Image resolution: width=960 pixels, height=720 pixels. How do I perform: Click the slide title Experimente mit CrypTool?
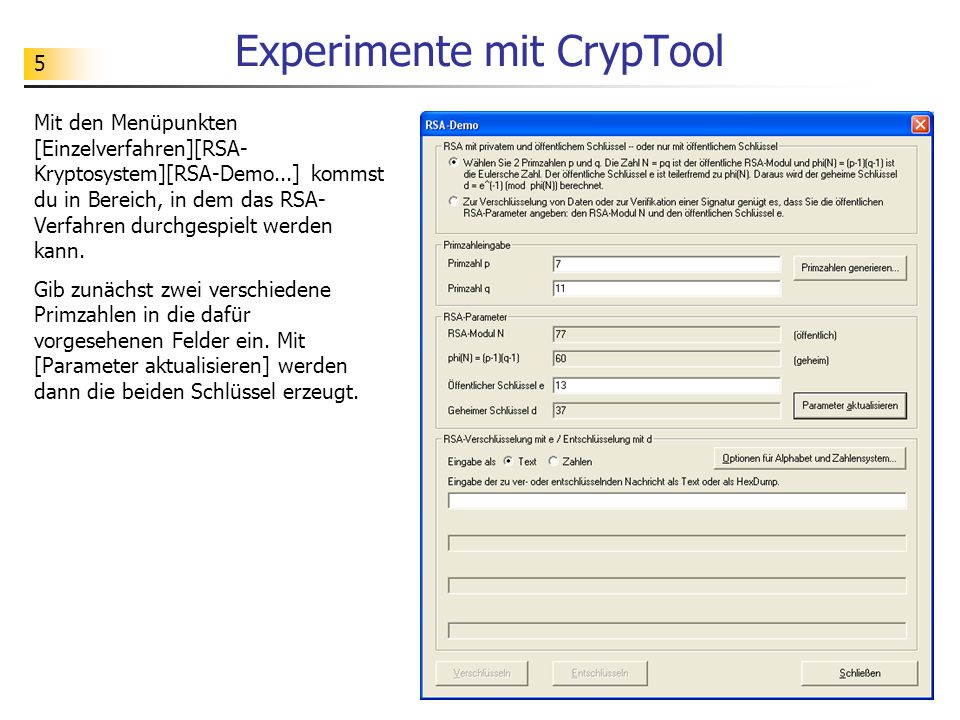479,51
